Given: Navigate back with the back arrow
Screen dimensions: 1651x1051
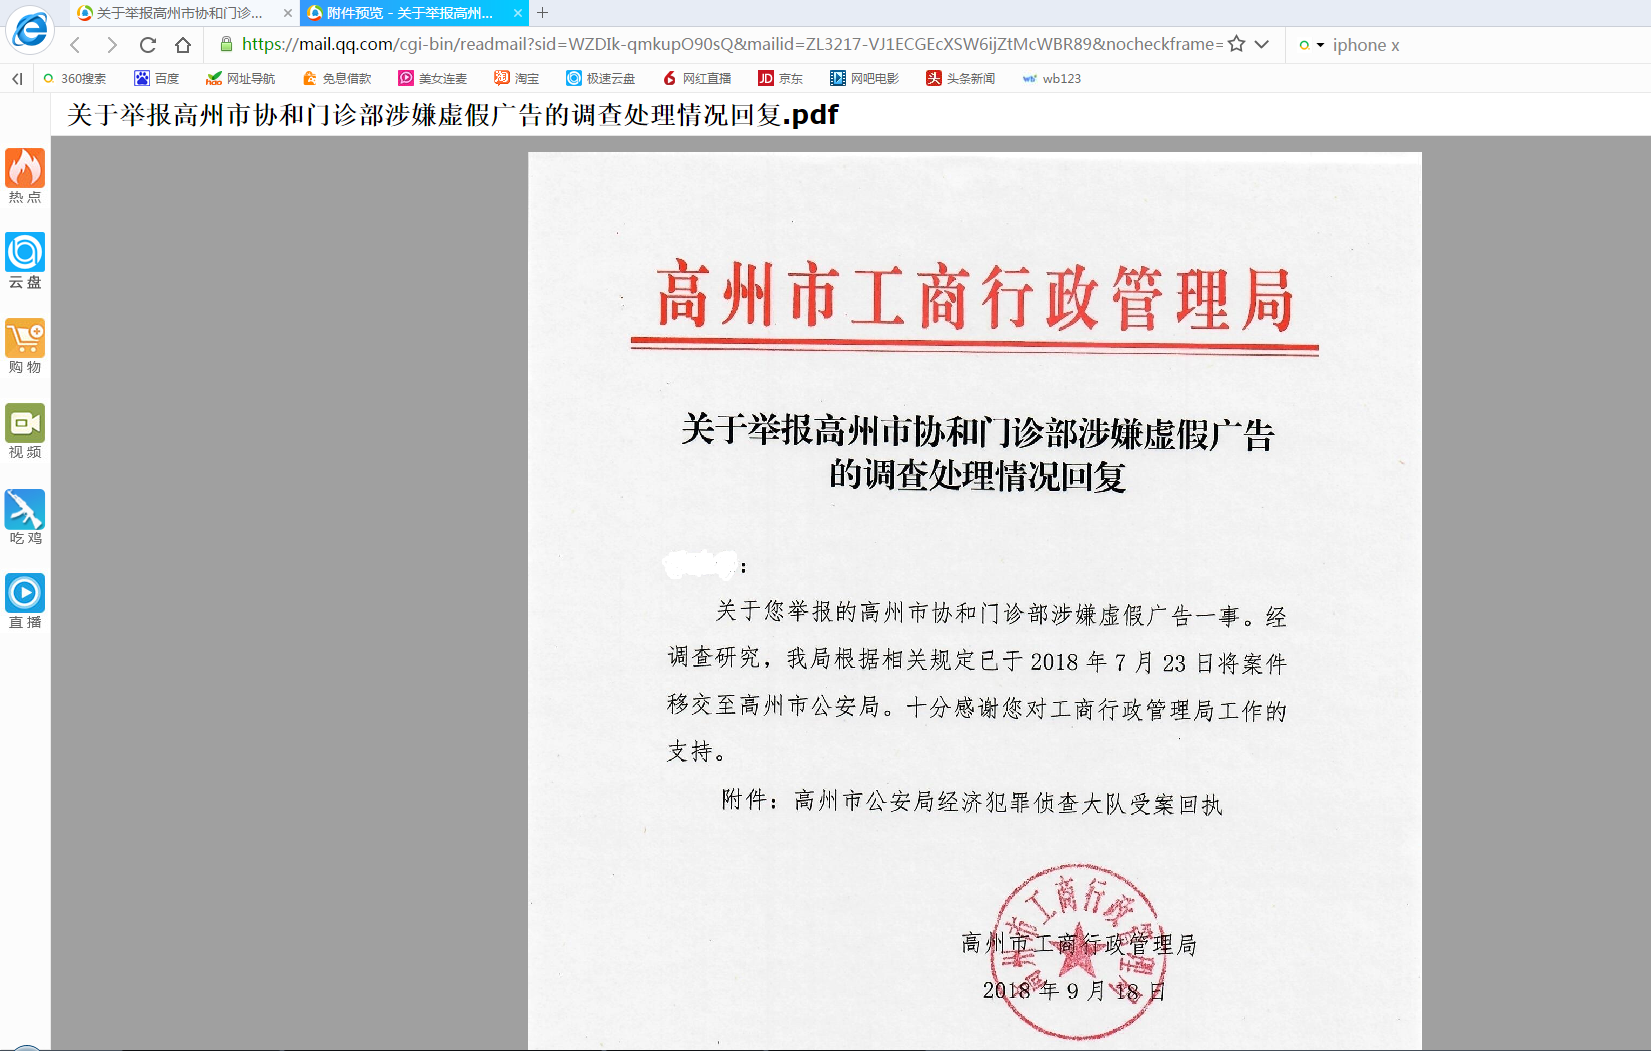Looking at the screenshot, I should pyautogui.click(x=76, y=45).
